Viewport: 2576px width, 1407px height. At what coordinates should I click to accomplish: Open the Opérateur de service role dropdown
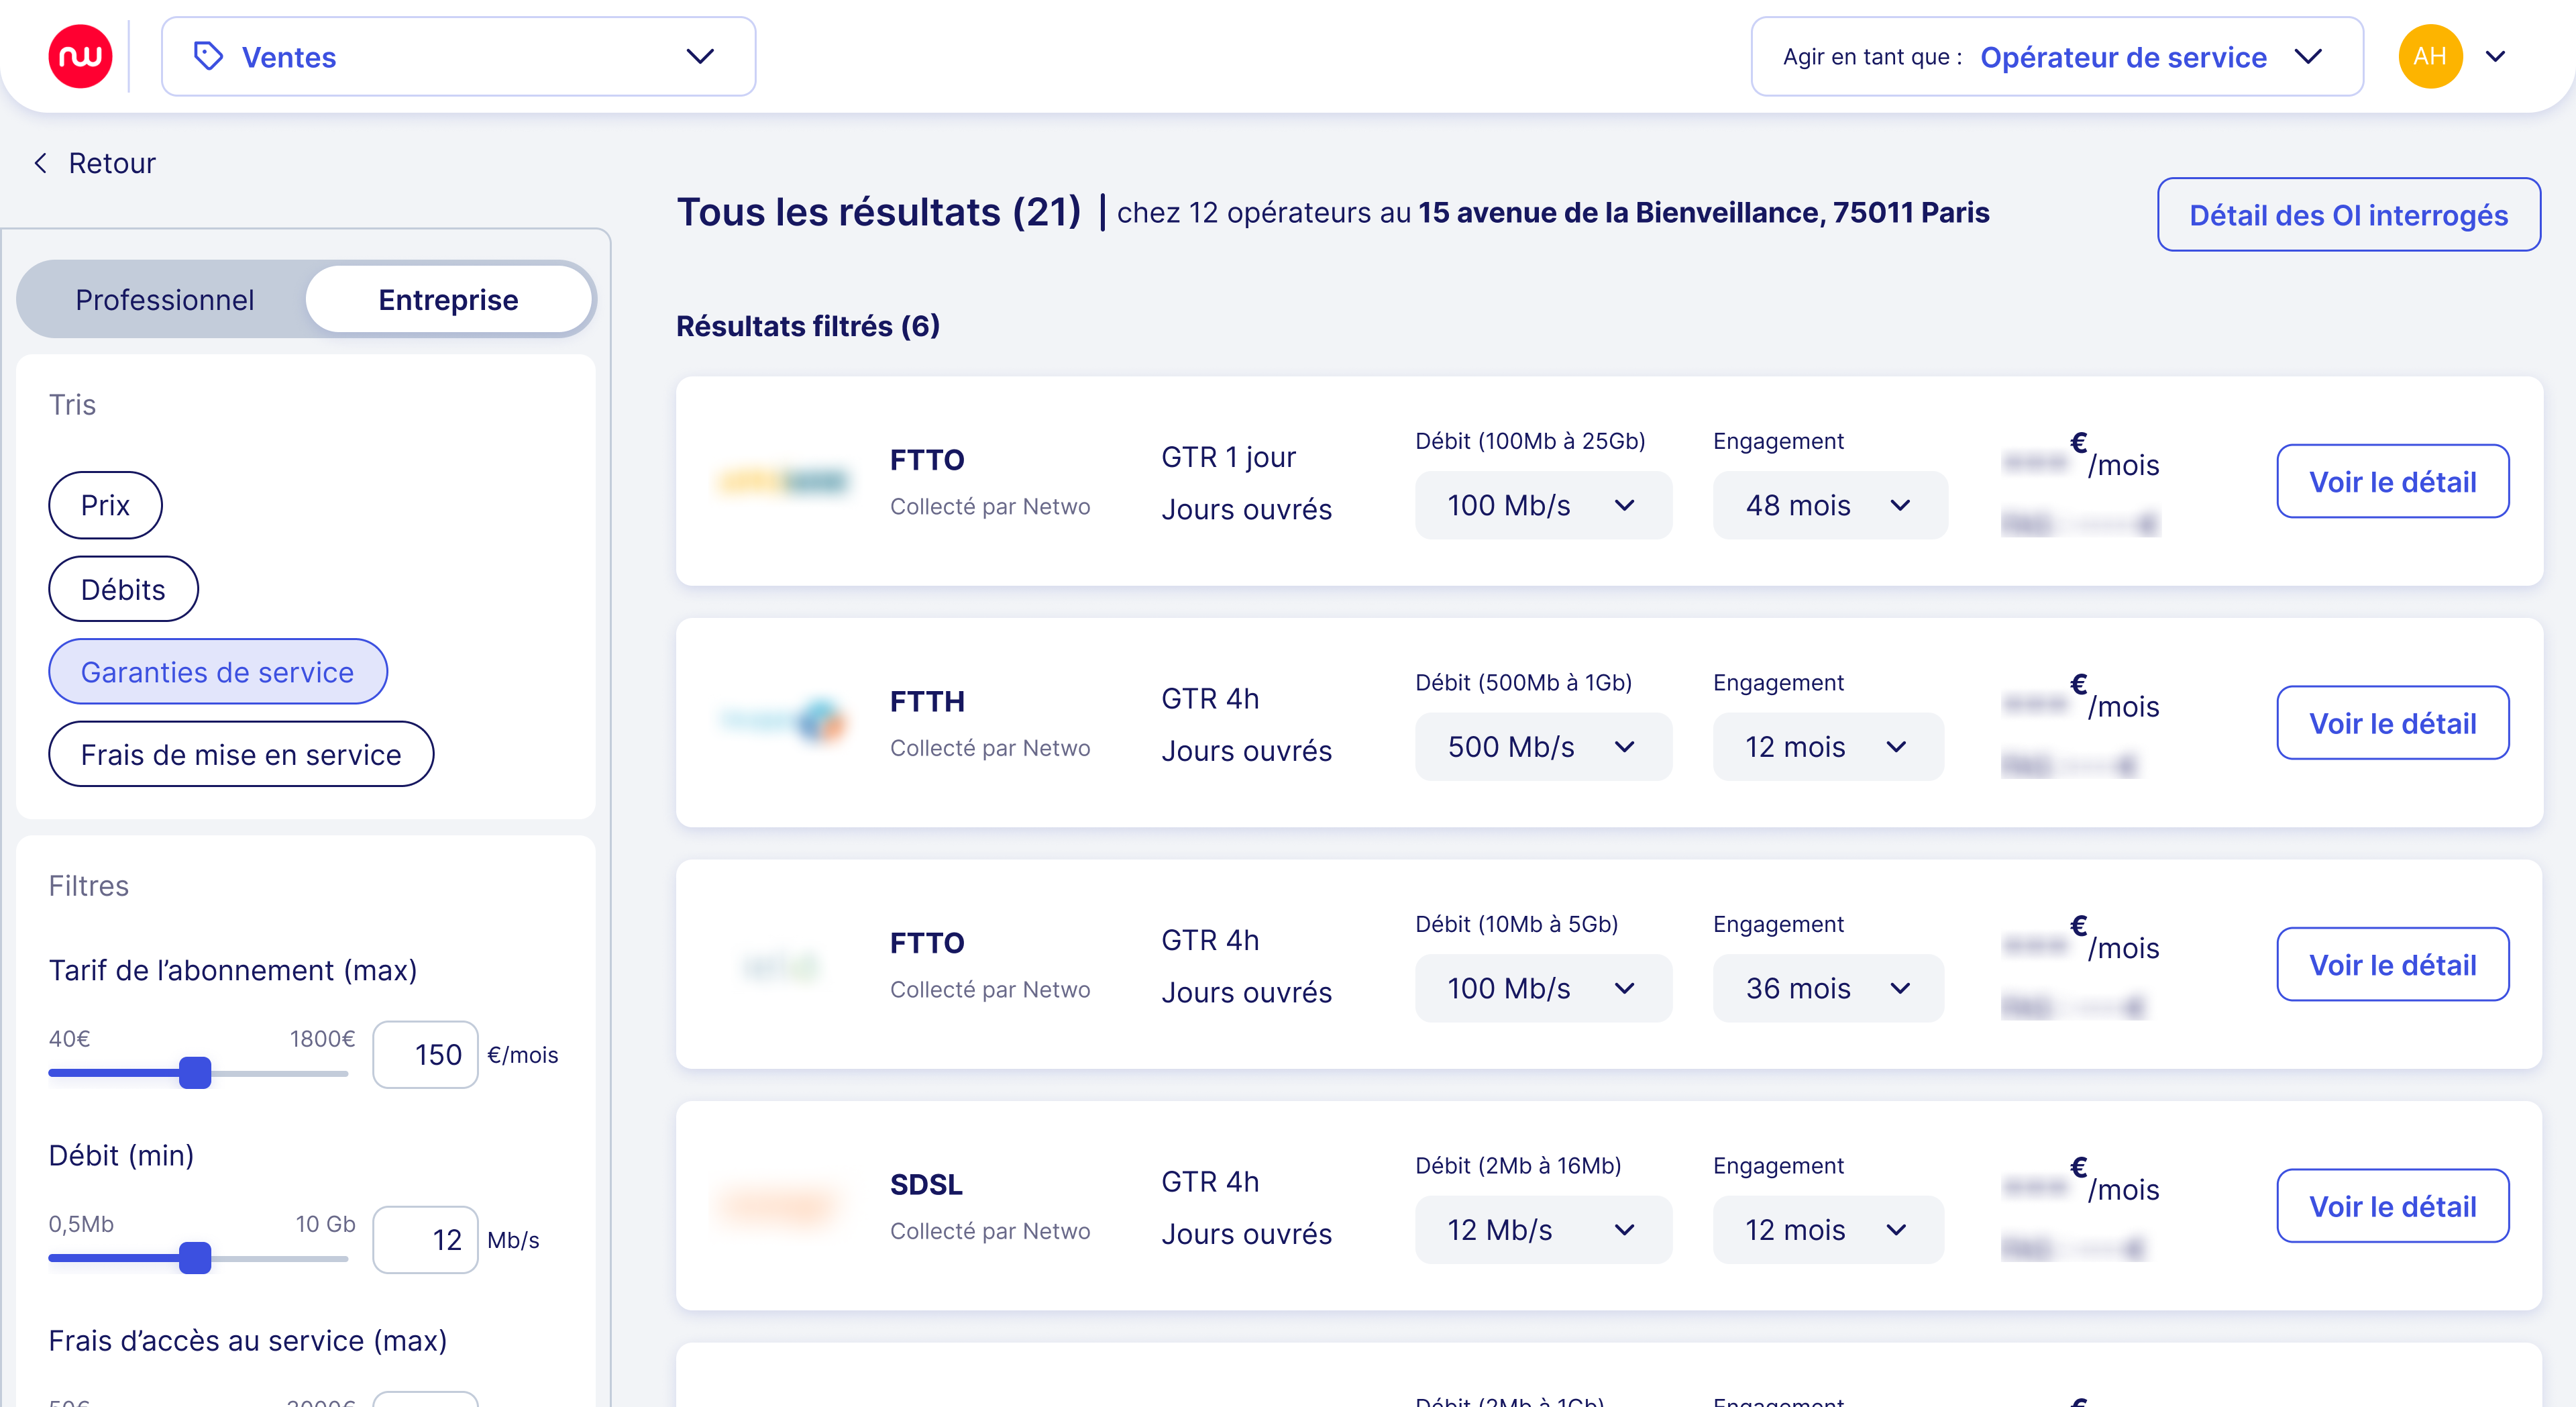pyautogui.click(x=2056, y=57)
